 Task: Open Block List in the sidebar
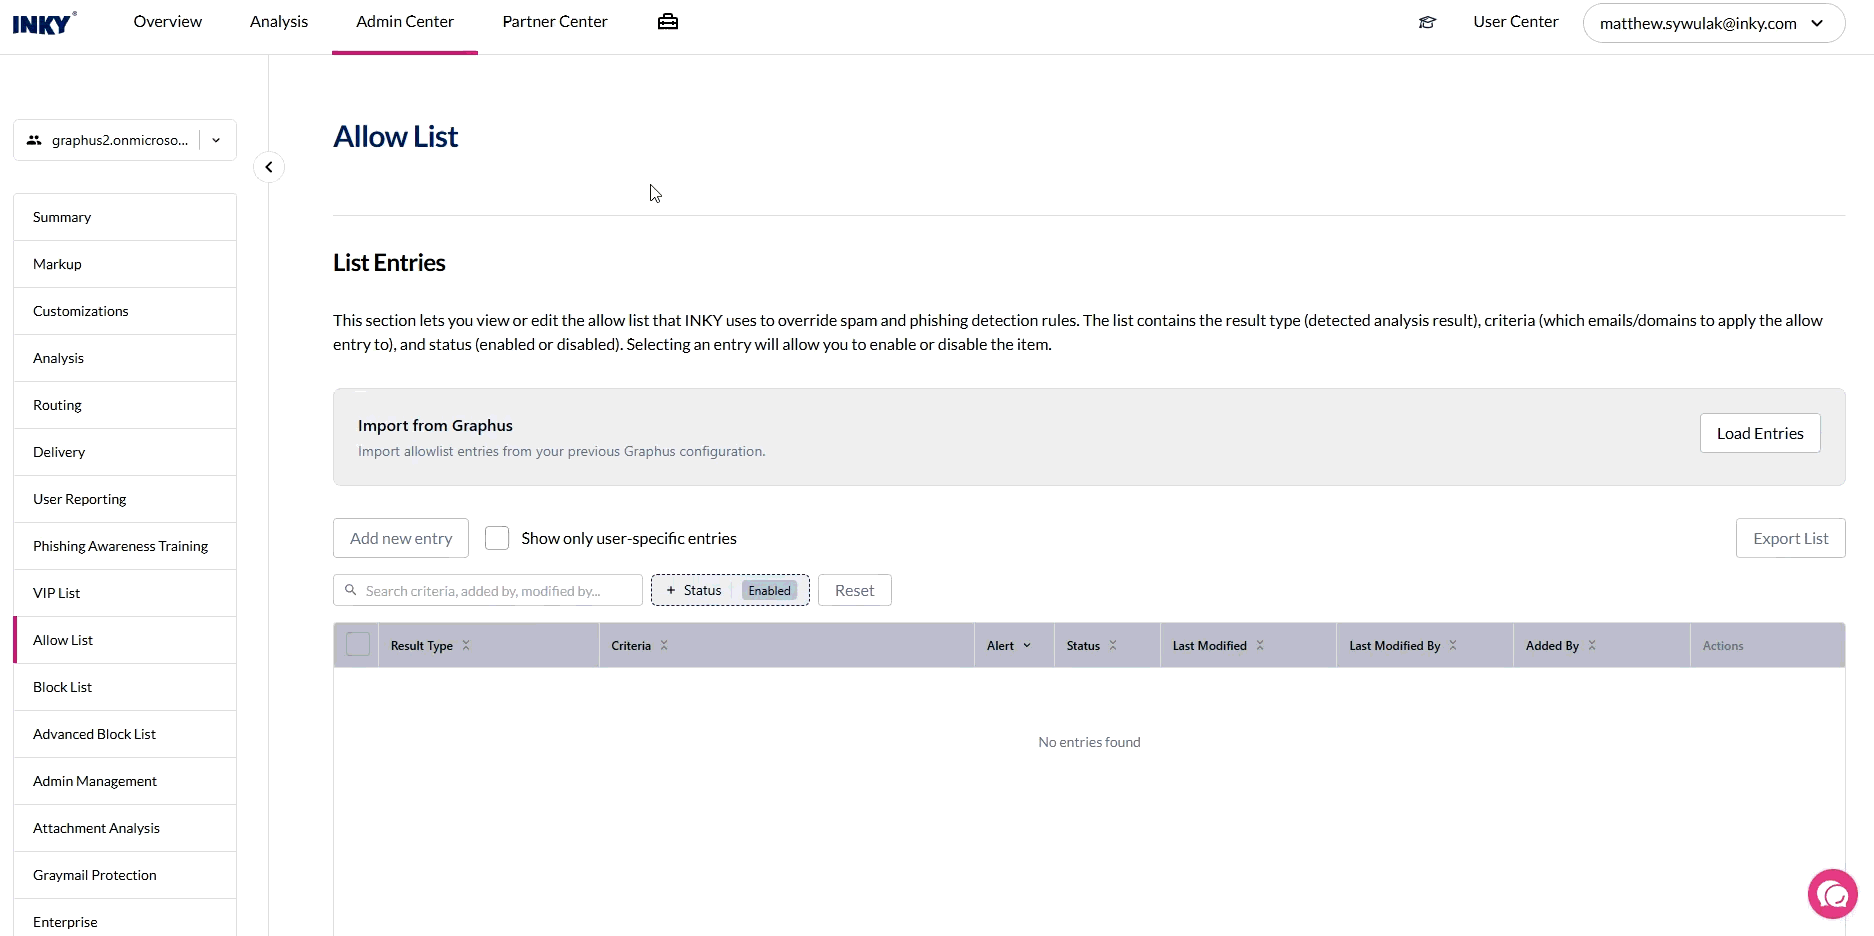tap(63, 687)
